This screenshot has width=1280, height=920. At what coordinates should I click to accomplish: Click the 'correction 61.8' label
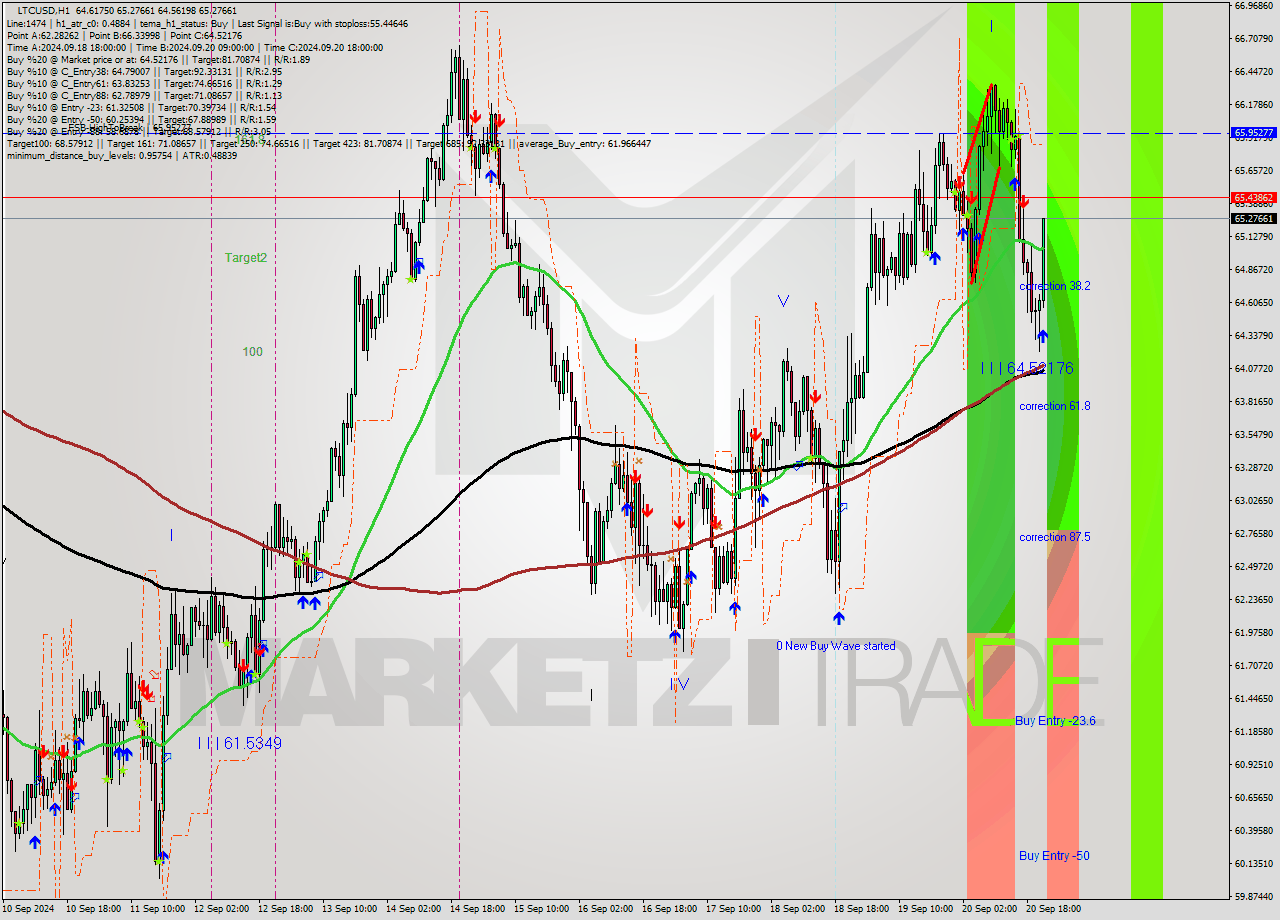(x=1054, y=406)
